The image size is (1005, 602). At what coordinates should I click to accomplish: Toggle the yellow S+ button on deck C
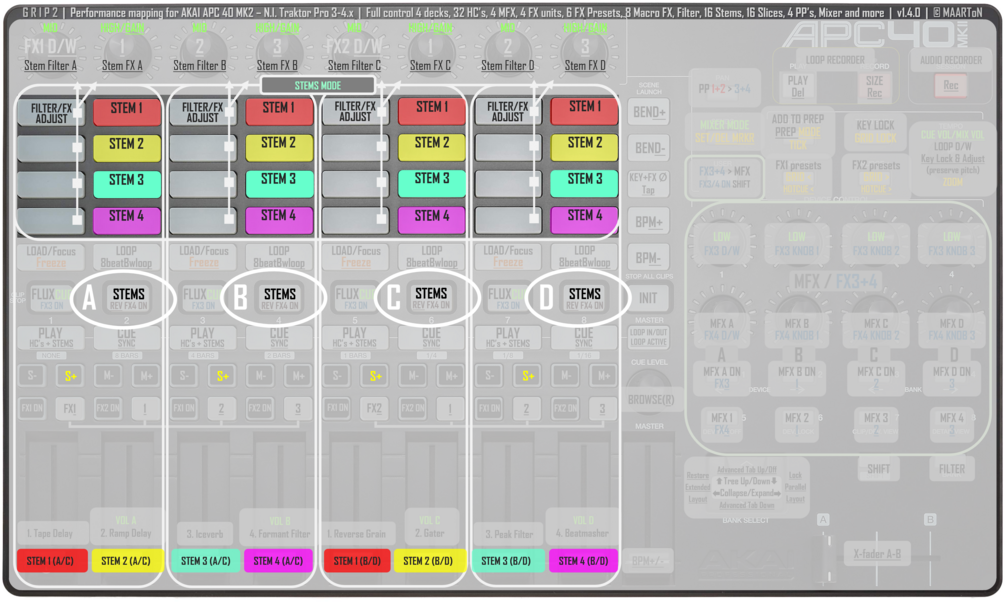[375, 376]
